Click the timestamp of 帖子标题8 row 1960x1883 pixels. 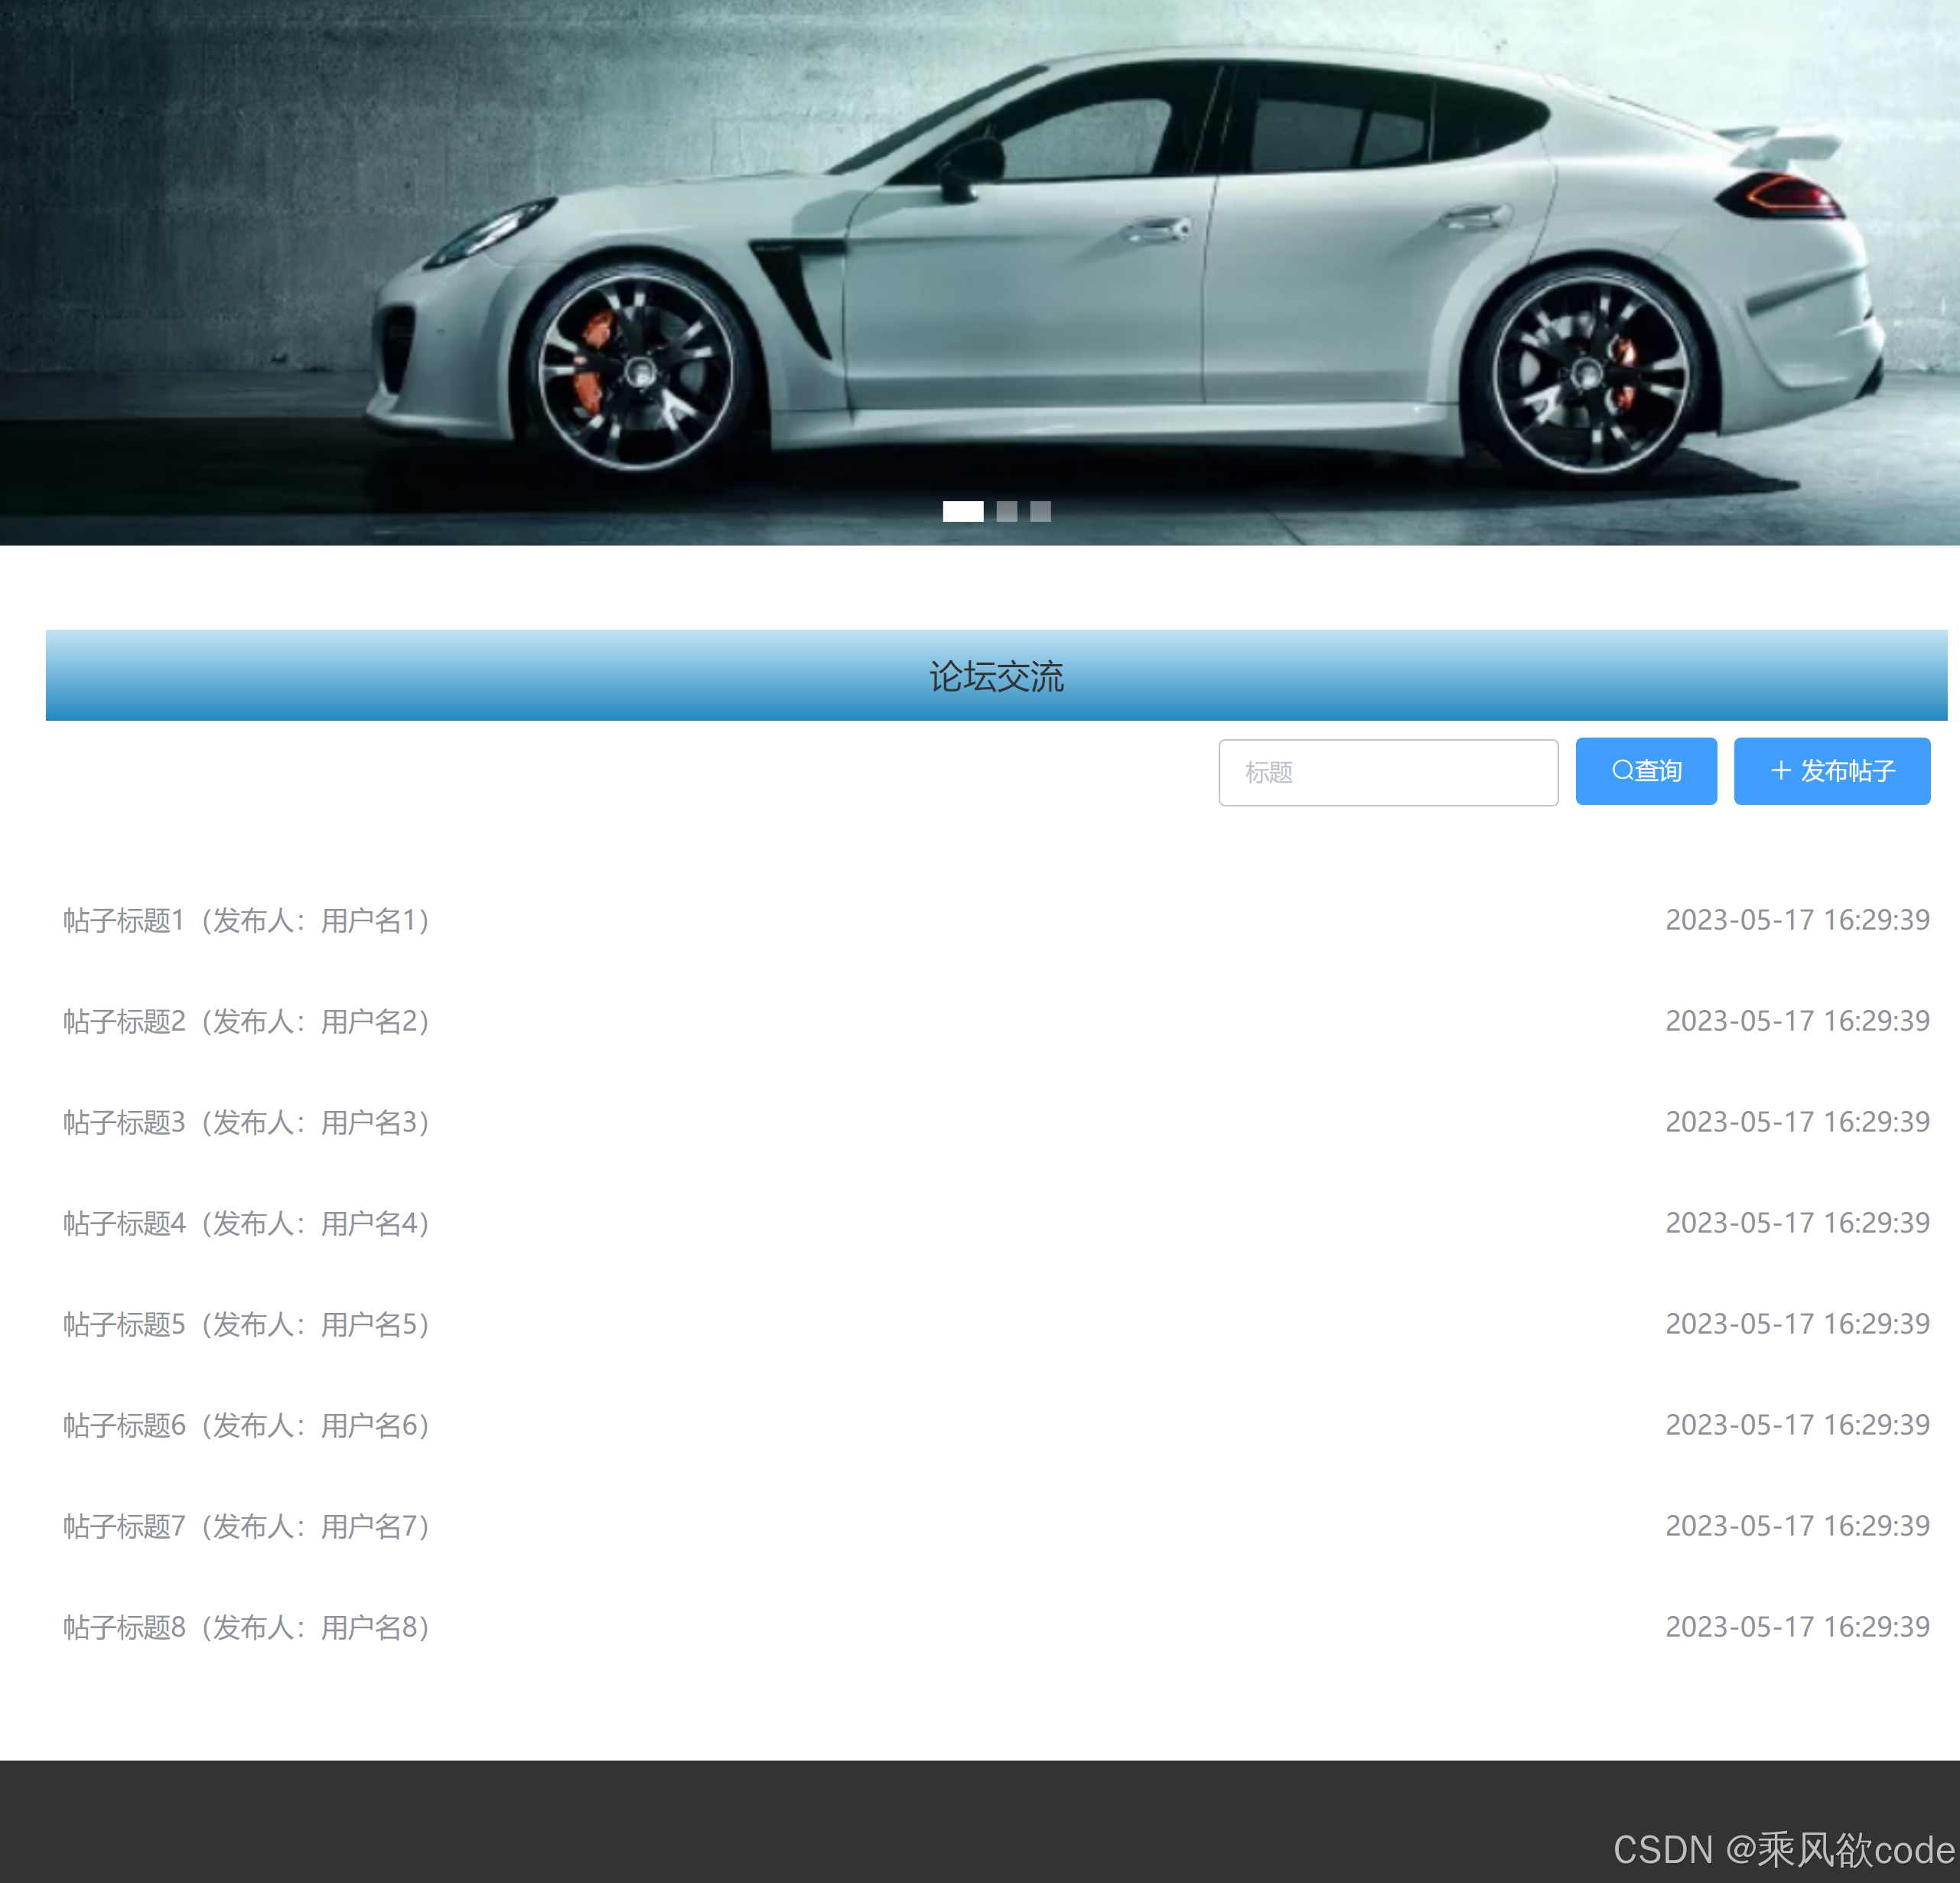[1797, 1627]
